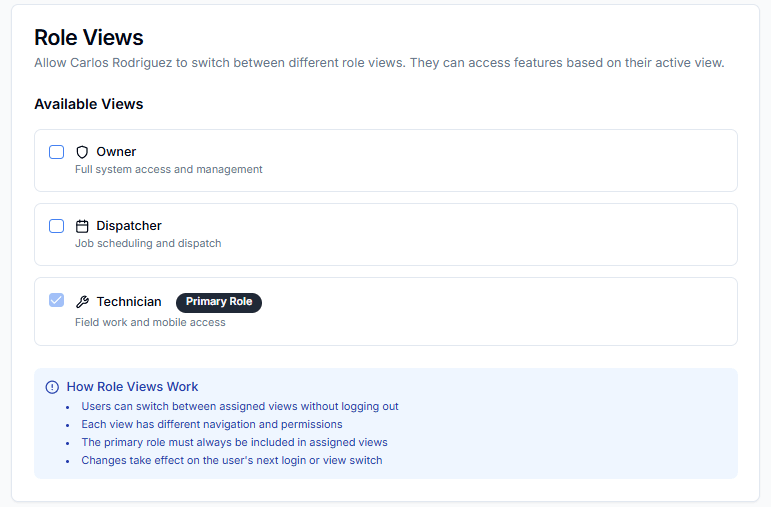Enable the Owner role view checkbox
Screen dimensions: 771x507
[x=57, y=152]
